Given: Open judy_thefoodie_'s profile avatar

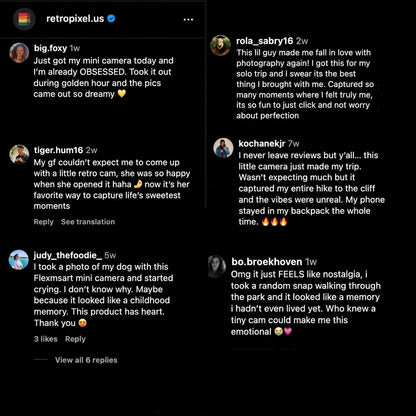Looking at the screenshot, I should [x=19, y=260].
